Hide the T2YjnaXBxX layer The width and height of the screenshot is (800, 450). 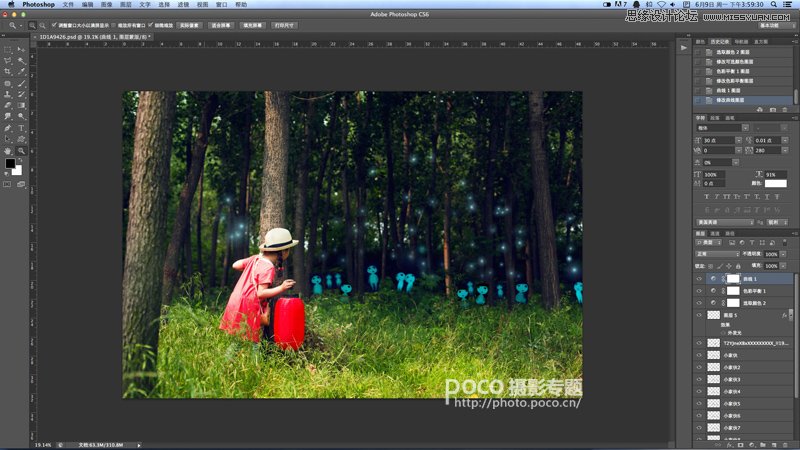(x=699, y=343)
